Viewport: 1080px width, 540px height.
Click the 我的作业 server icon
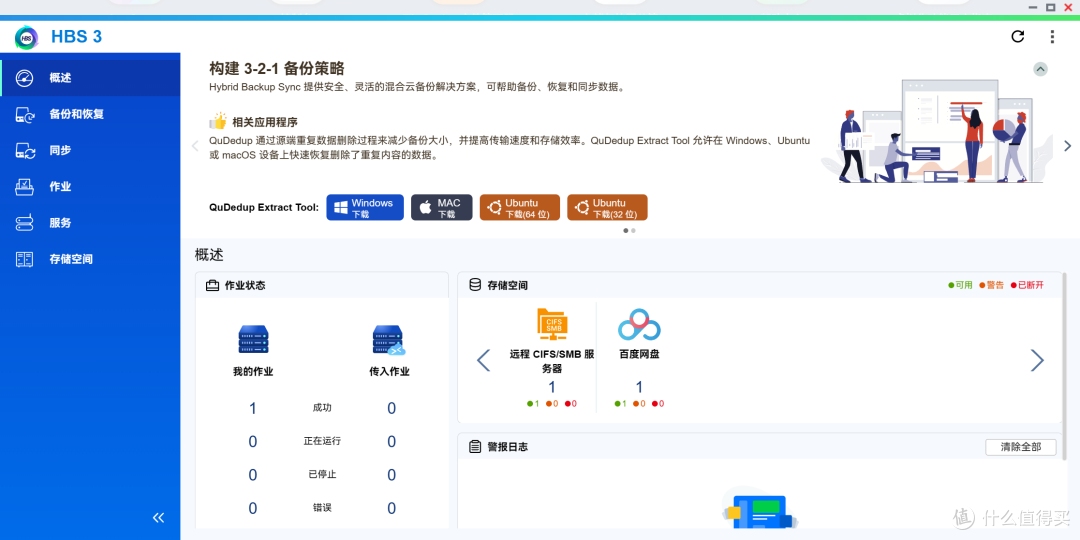point(253,340)
